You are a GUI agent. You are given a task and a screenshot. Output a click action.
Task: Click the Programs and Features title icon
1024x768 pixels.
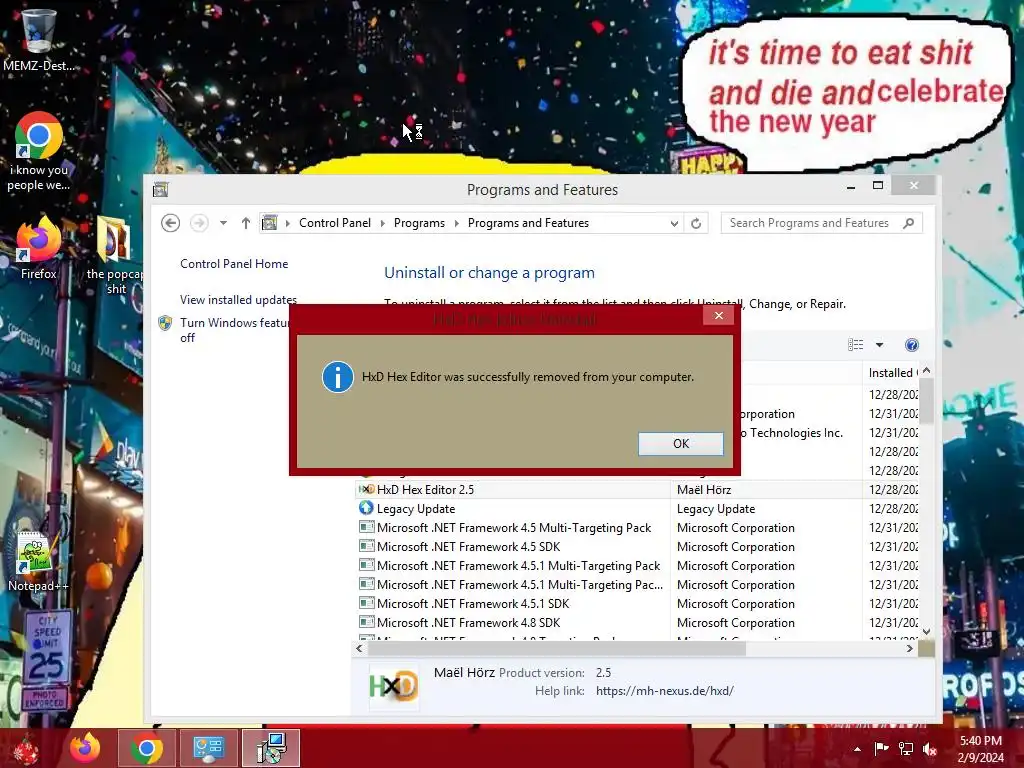coord(160,190)
